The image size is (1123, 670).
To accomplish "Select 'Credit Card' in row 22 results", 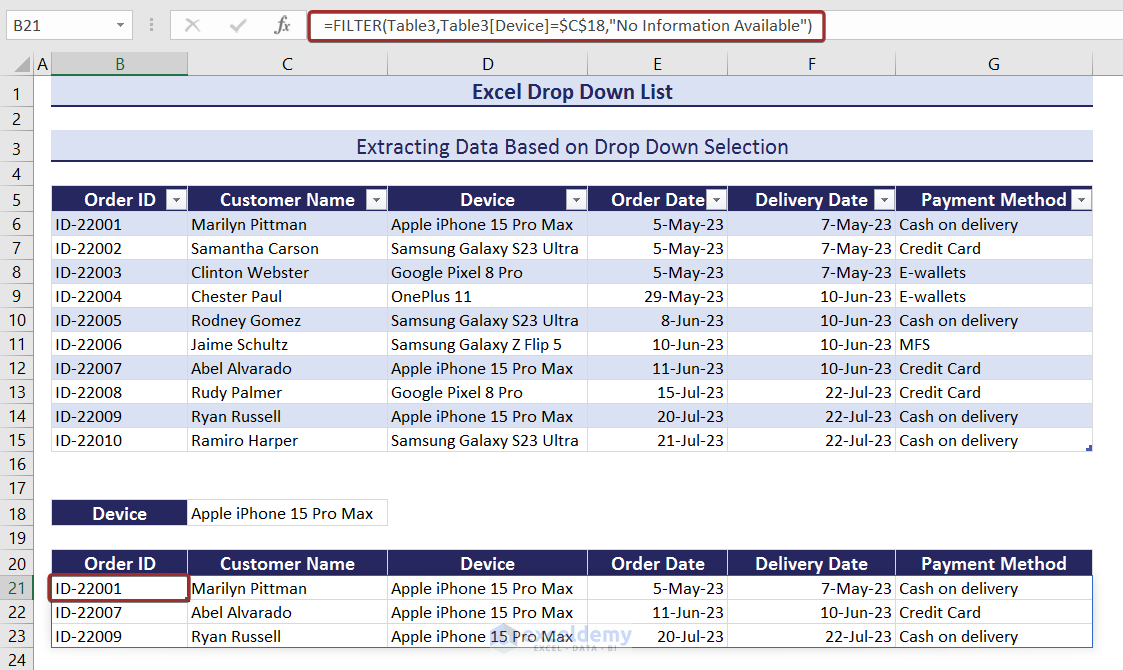I will pyautogui.click(x=994, y=613).
